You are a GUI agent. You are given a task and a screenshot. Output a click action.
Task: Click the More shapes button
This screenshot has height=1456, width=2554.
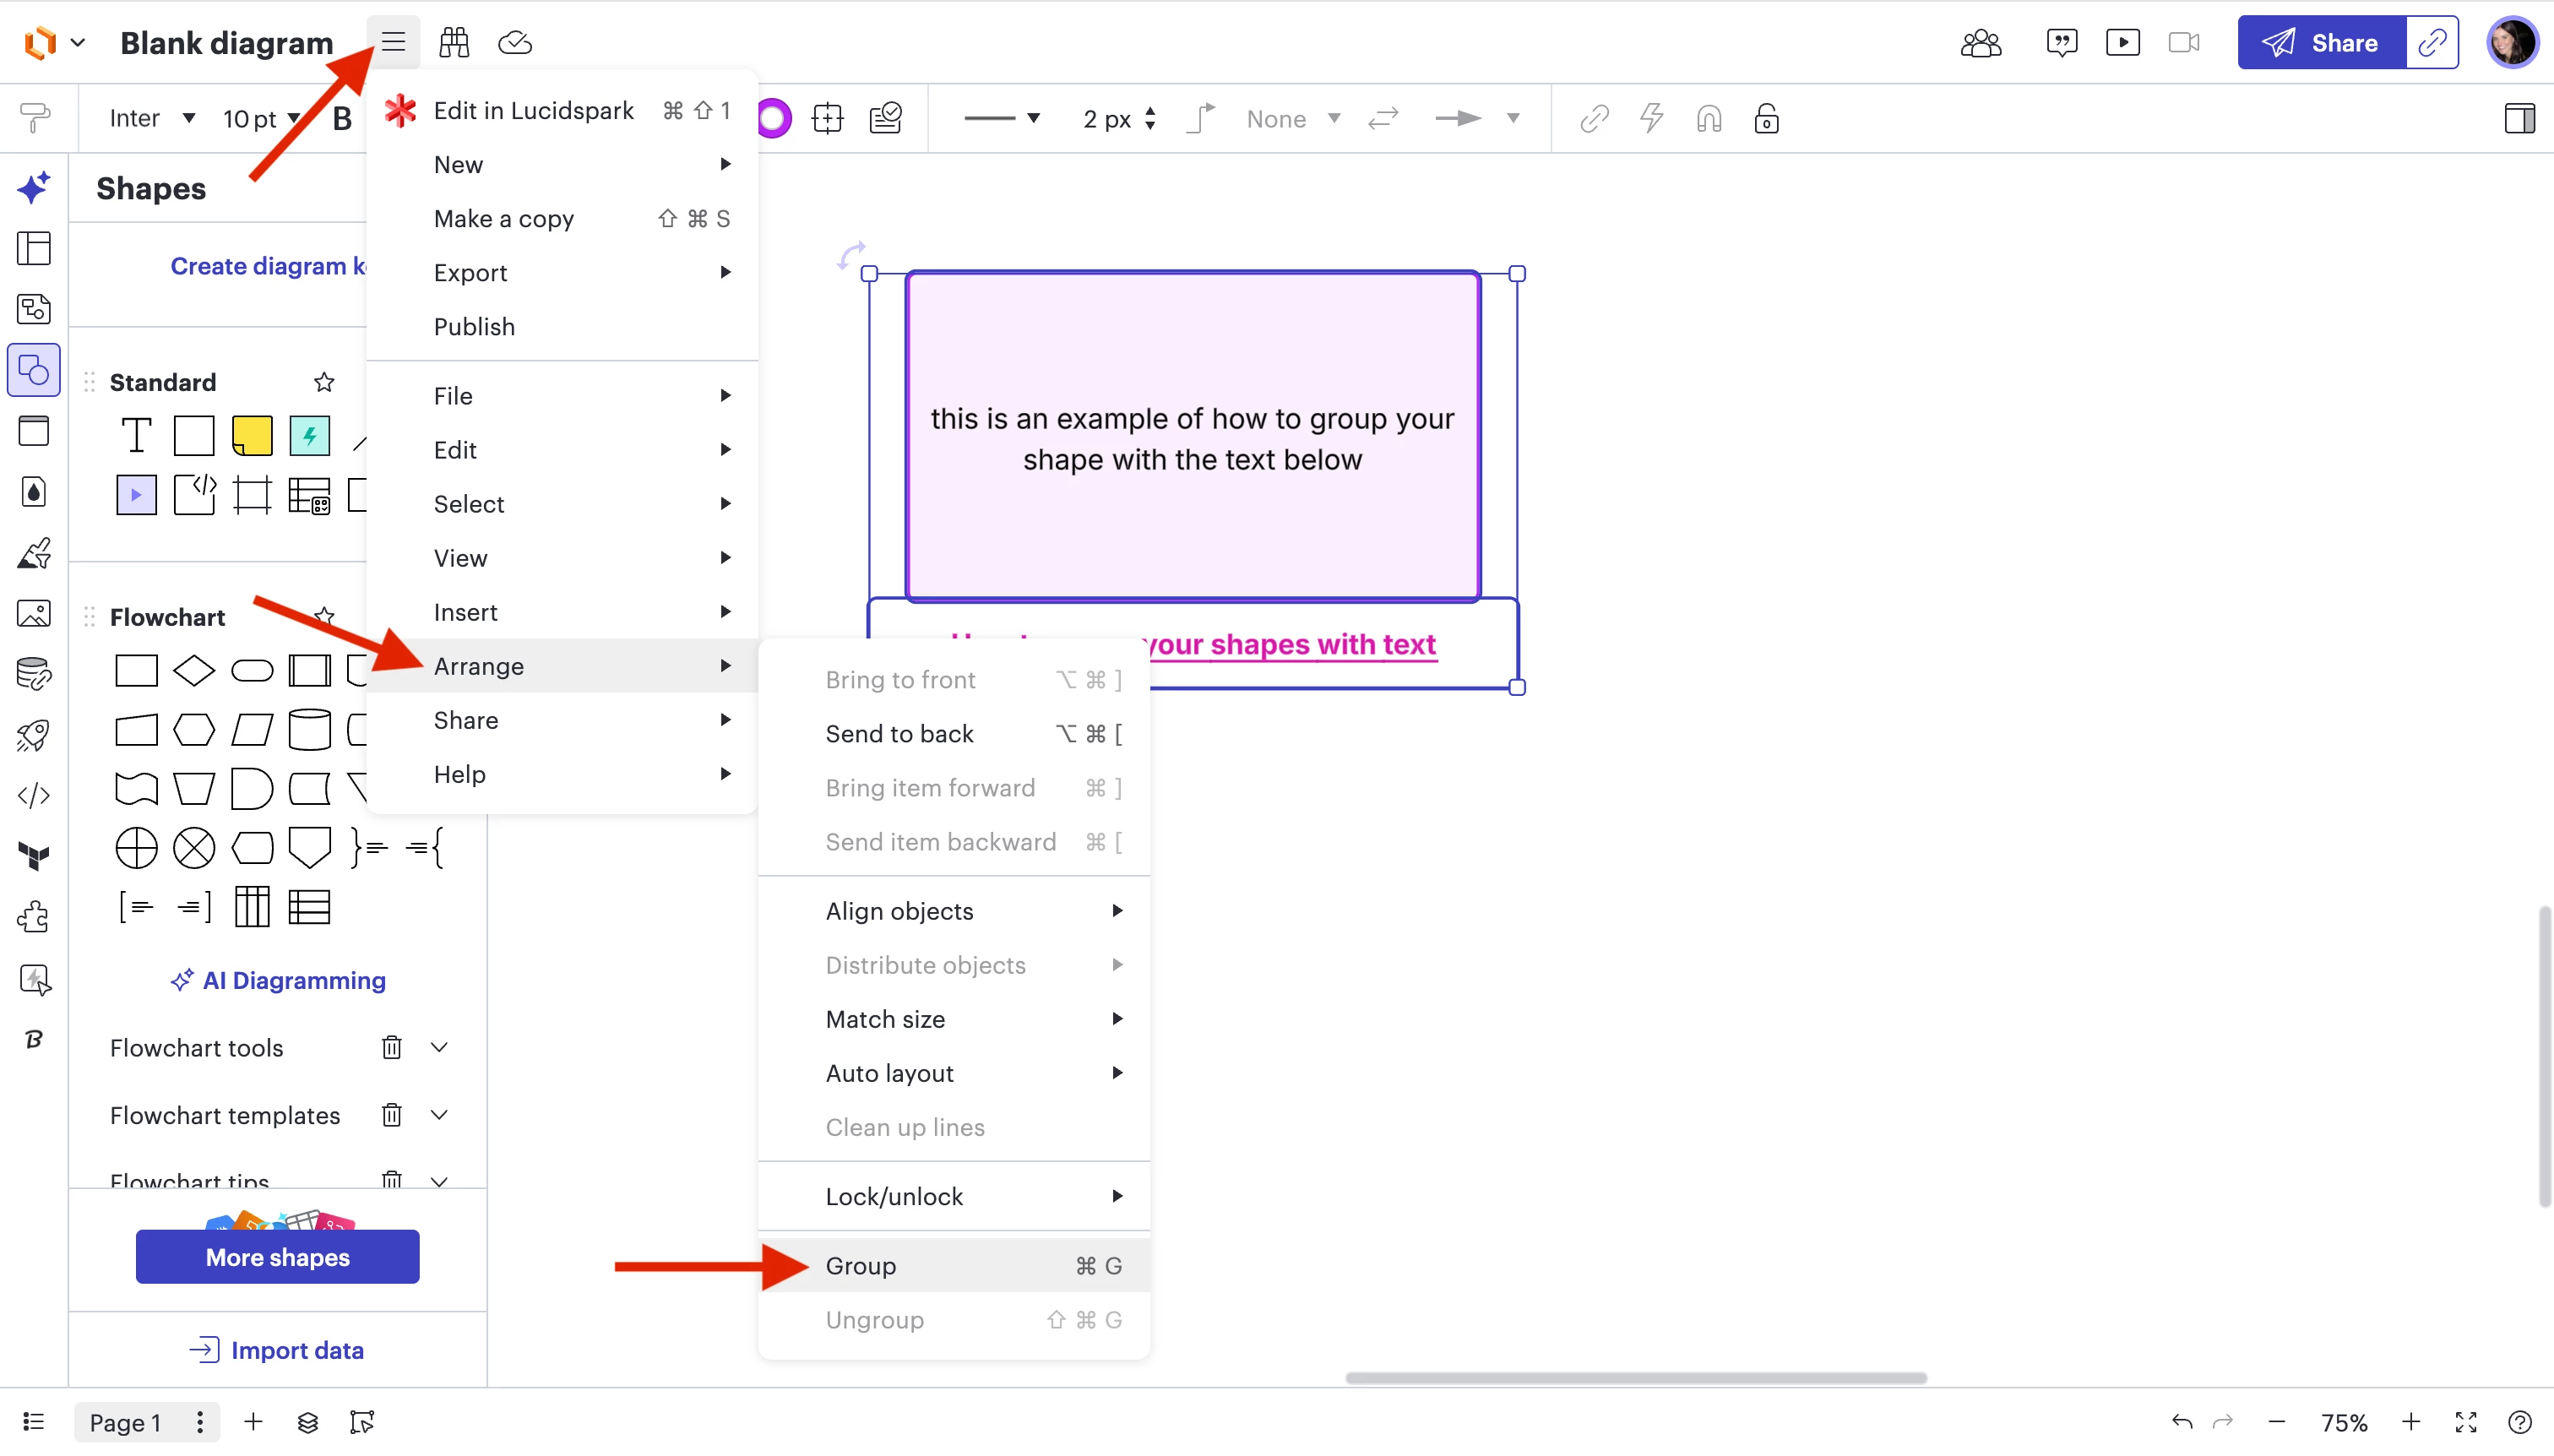pos(277,1257)
